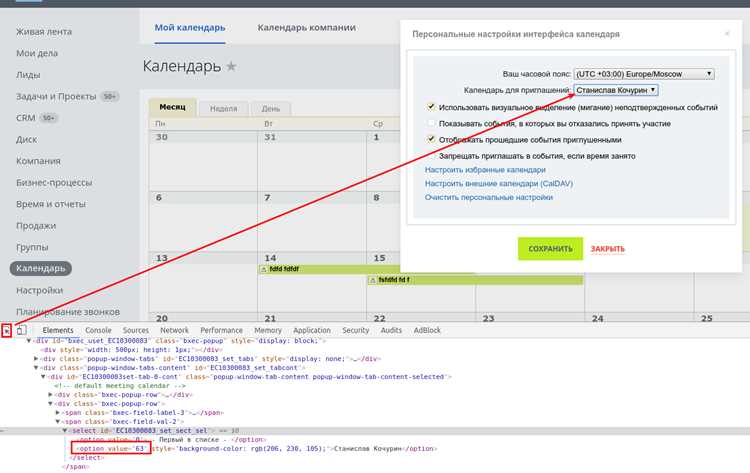750x473 pixels.
Task: Click the element inspector icon in DevTools
Action: (6, 330)
